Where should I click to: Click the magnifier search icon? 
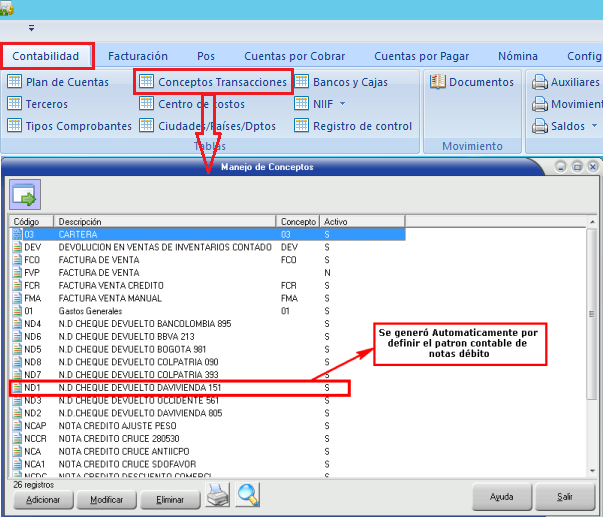tap(247, 495)
